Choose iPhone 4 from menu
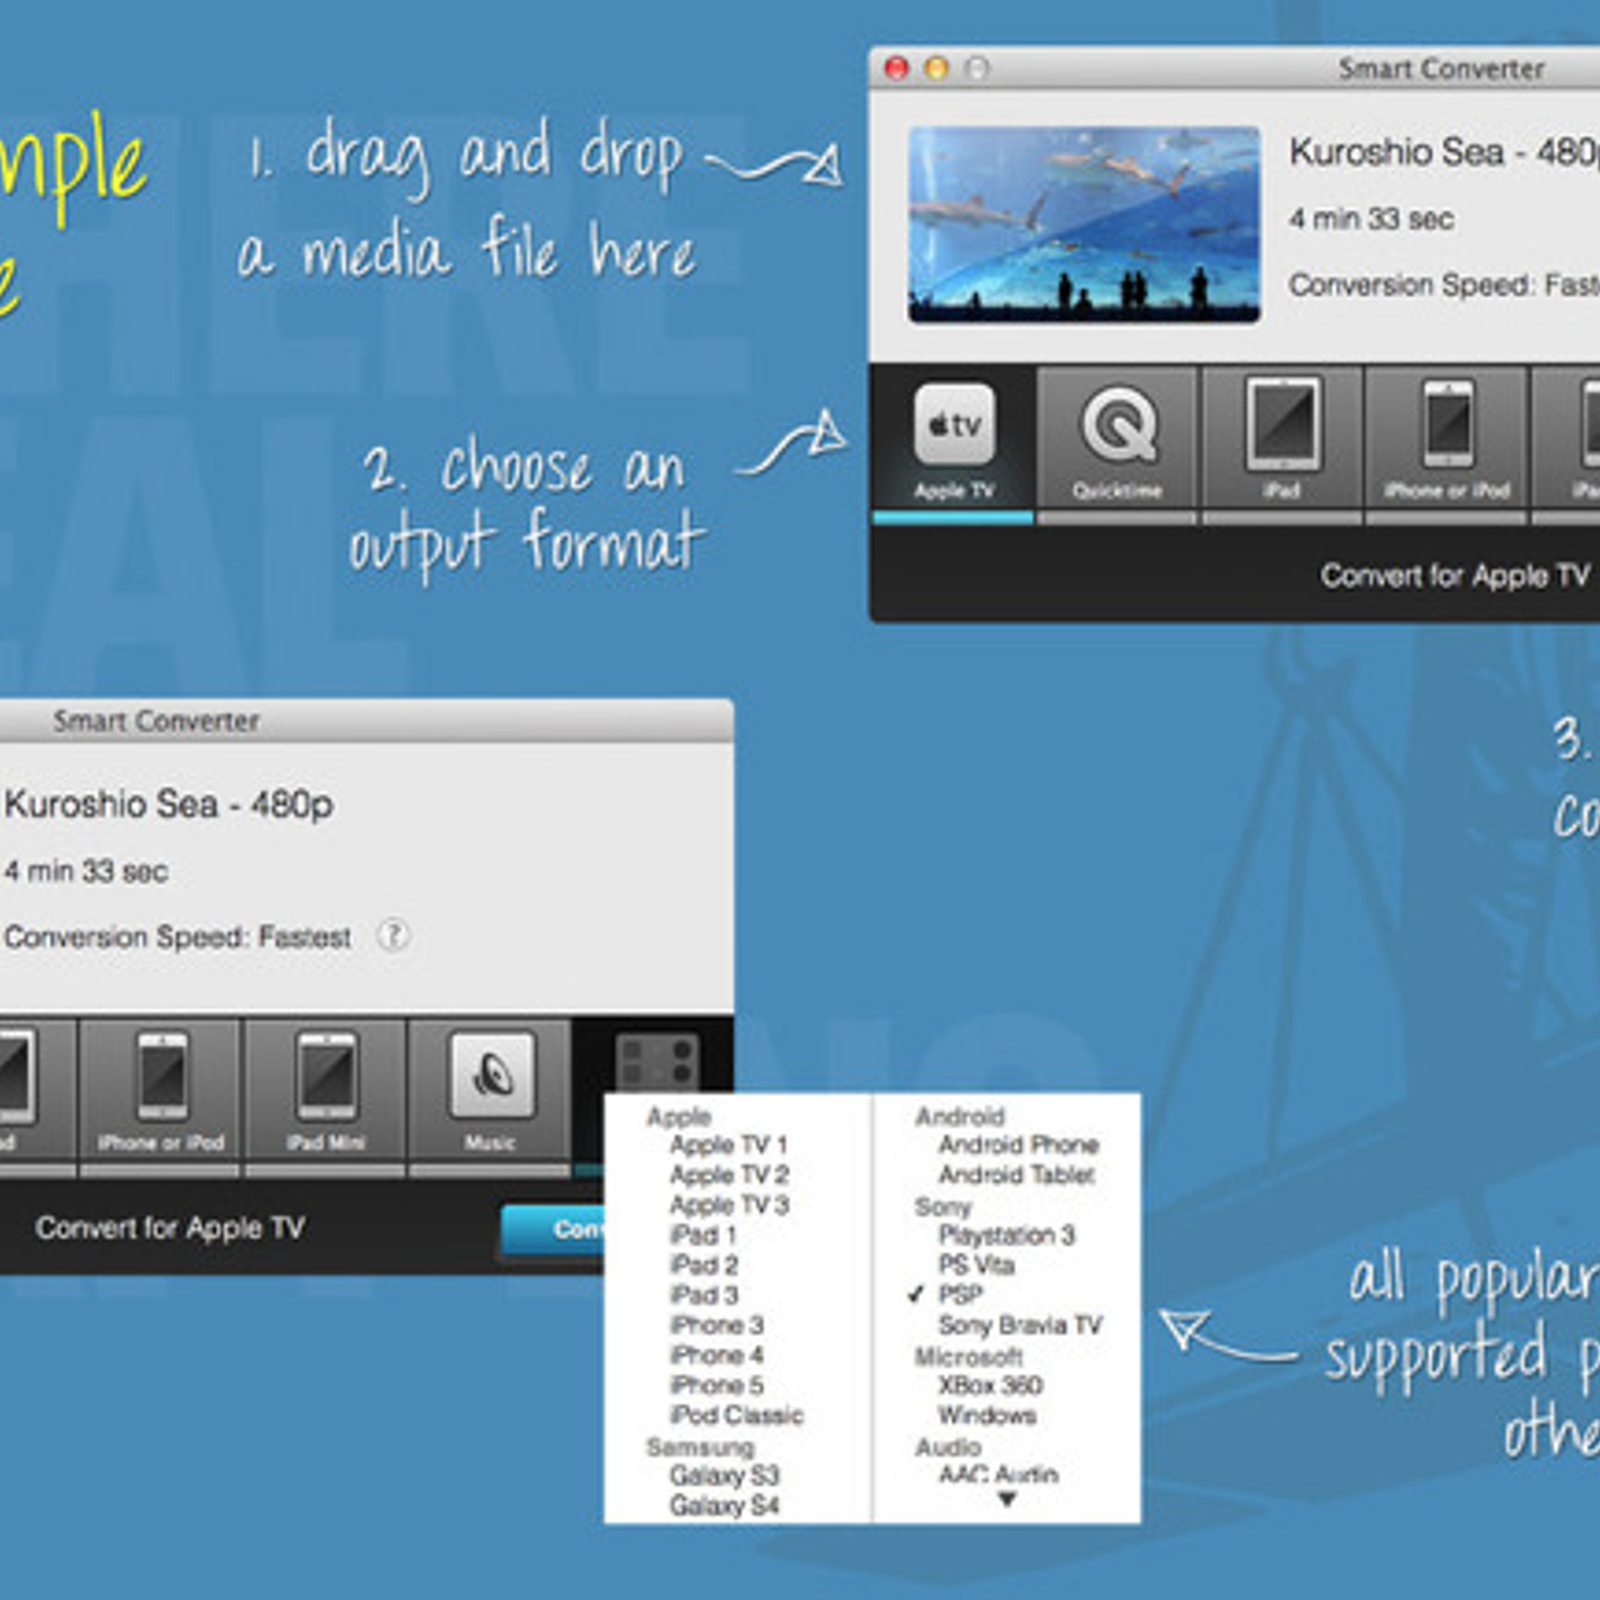 tap(717, 1355)
